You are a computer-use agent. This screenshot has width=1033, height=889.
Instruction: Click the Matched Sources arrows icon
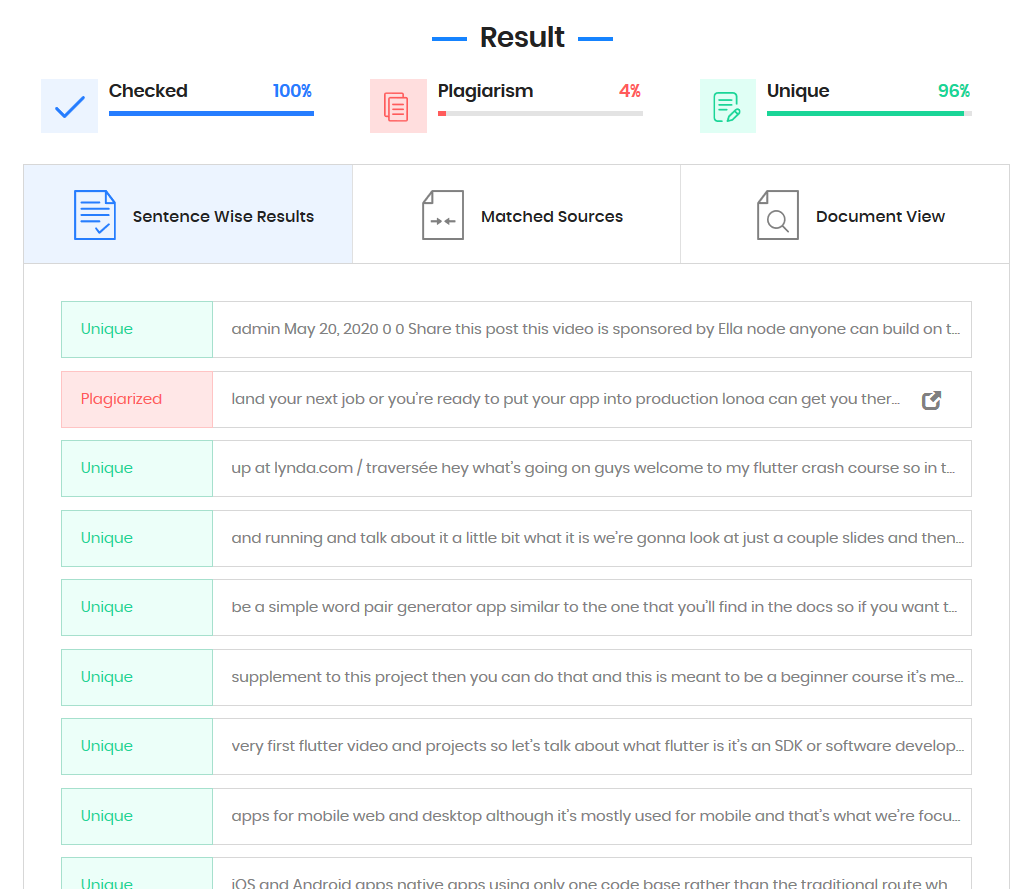pyautogui.click(x=443, y=215)
